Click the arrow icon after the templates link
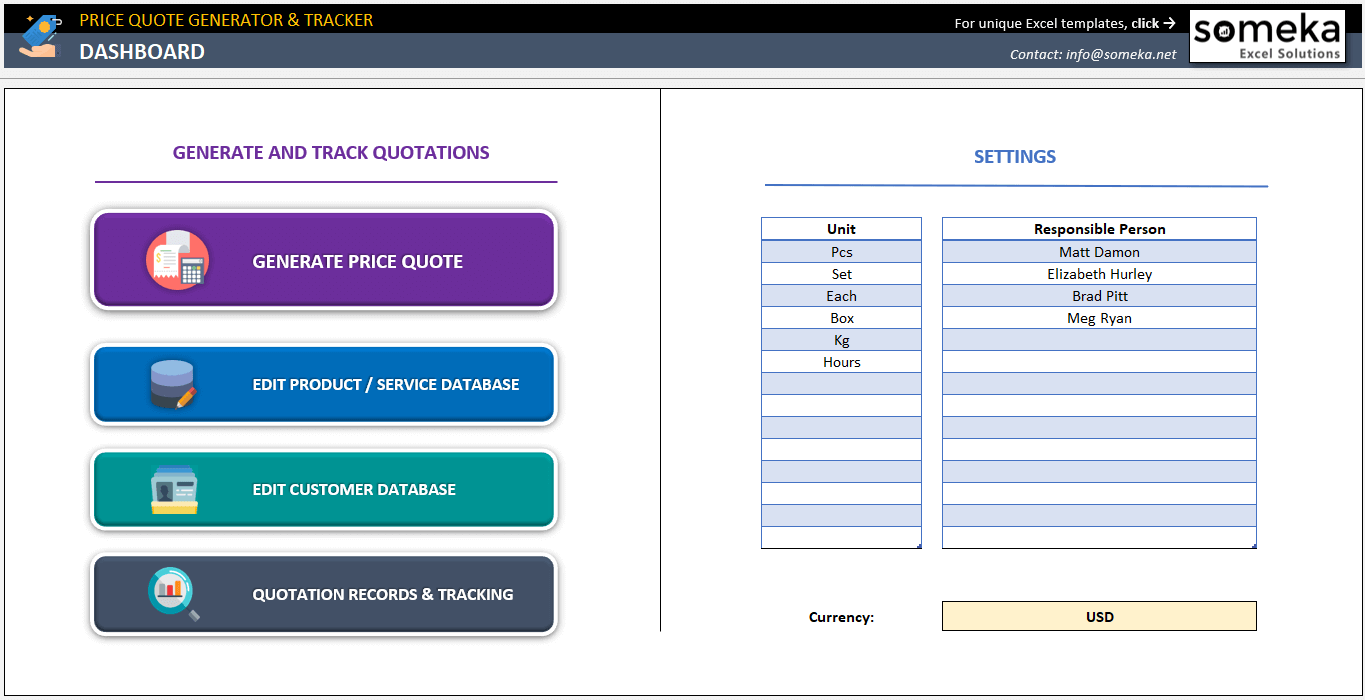Image resolution: width=1365 pixels, height=700 pixels. click(x=1172, y=22)
